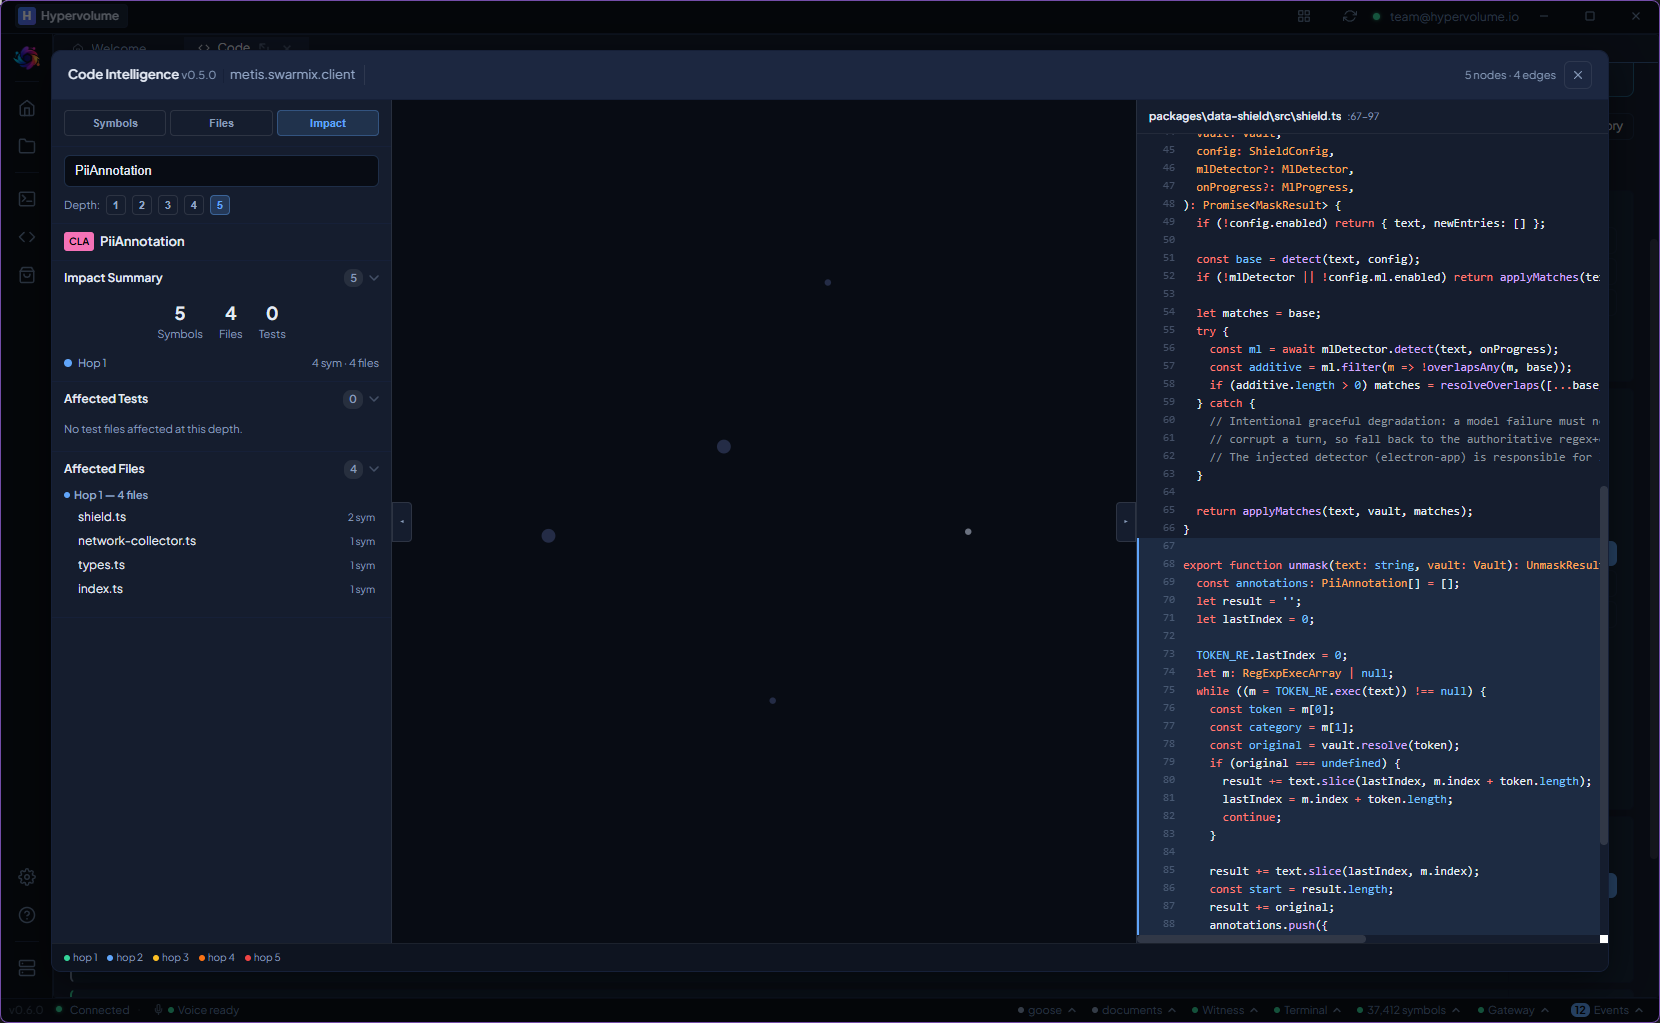The image size is (1660, 1023).
Task: Click the left graph node
Action: pyautogui.click(x=548, y=536)
